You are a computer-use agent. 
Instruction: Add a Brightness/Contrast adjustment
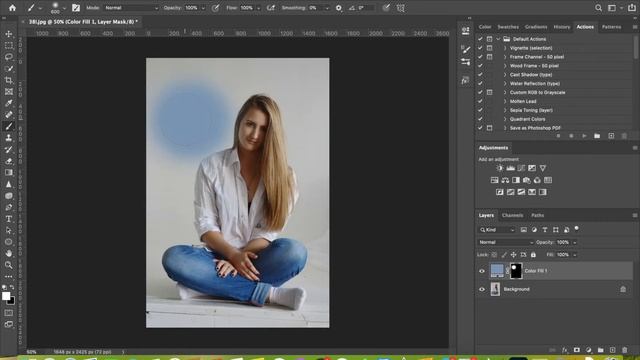click(x=500, y=168)
